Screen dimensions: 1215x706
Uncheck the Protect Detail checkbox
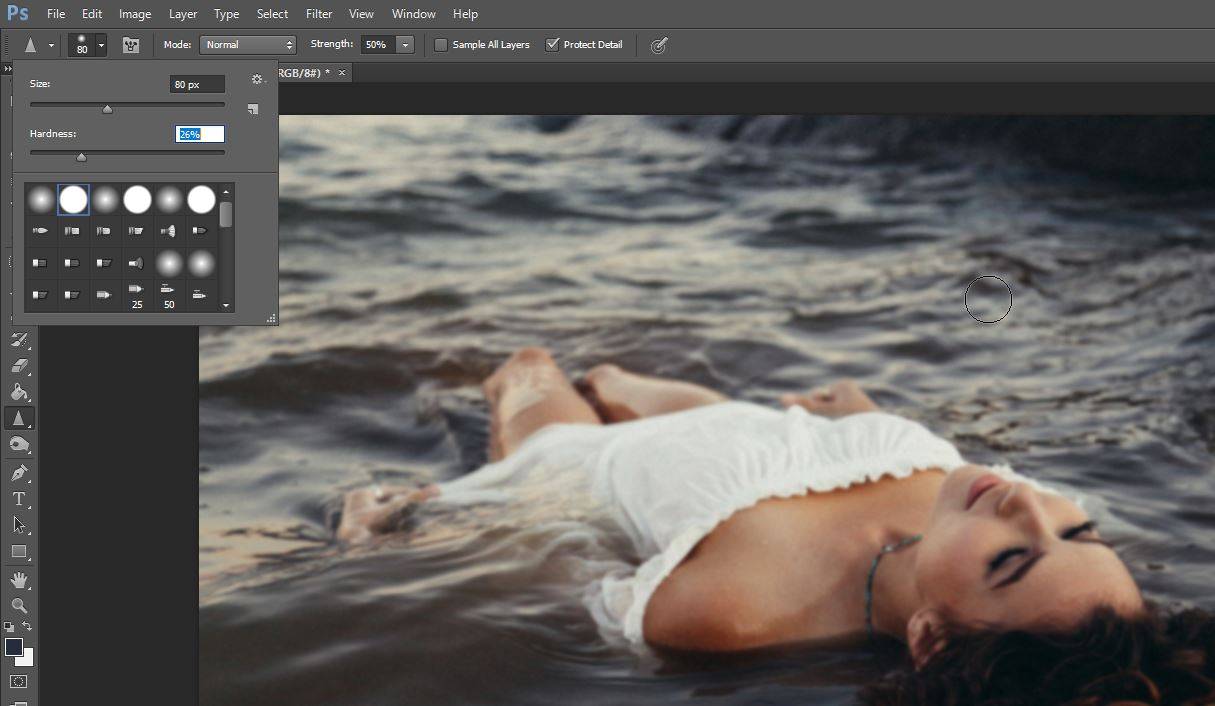[x=552, y=45]
